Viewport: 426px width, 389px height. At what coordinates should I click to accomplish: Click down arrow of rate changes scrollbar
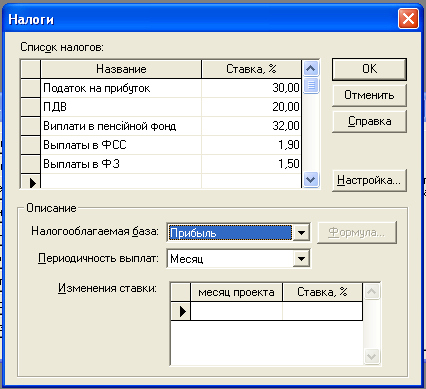[x=371, y=356]
